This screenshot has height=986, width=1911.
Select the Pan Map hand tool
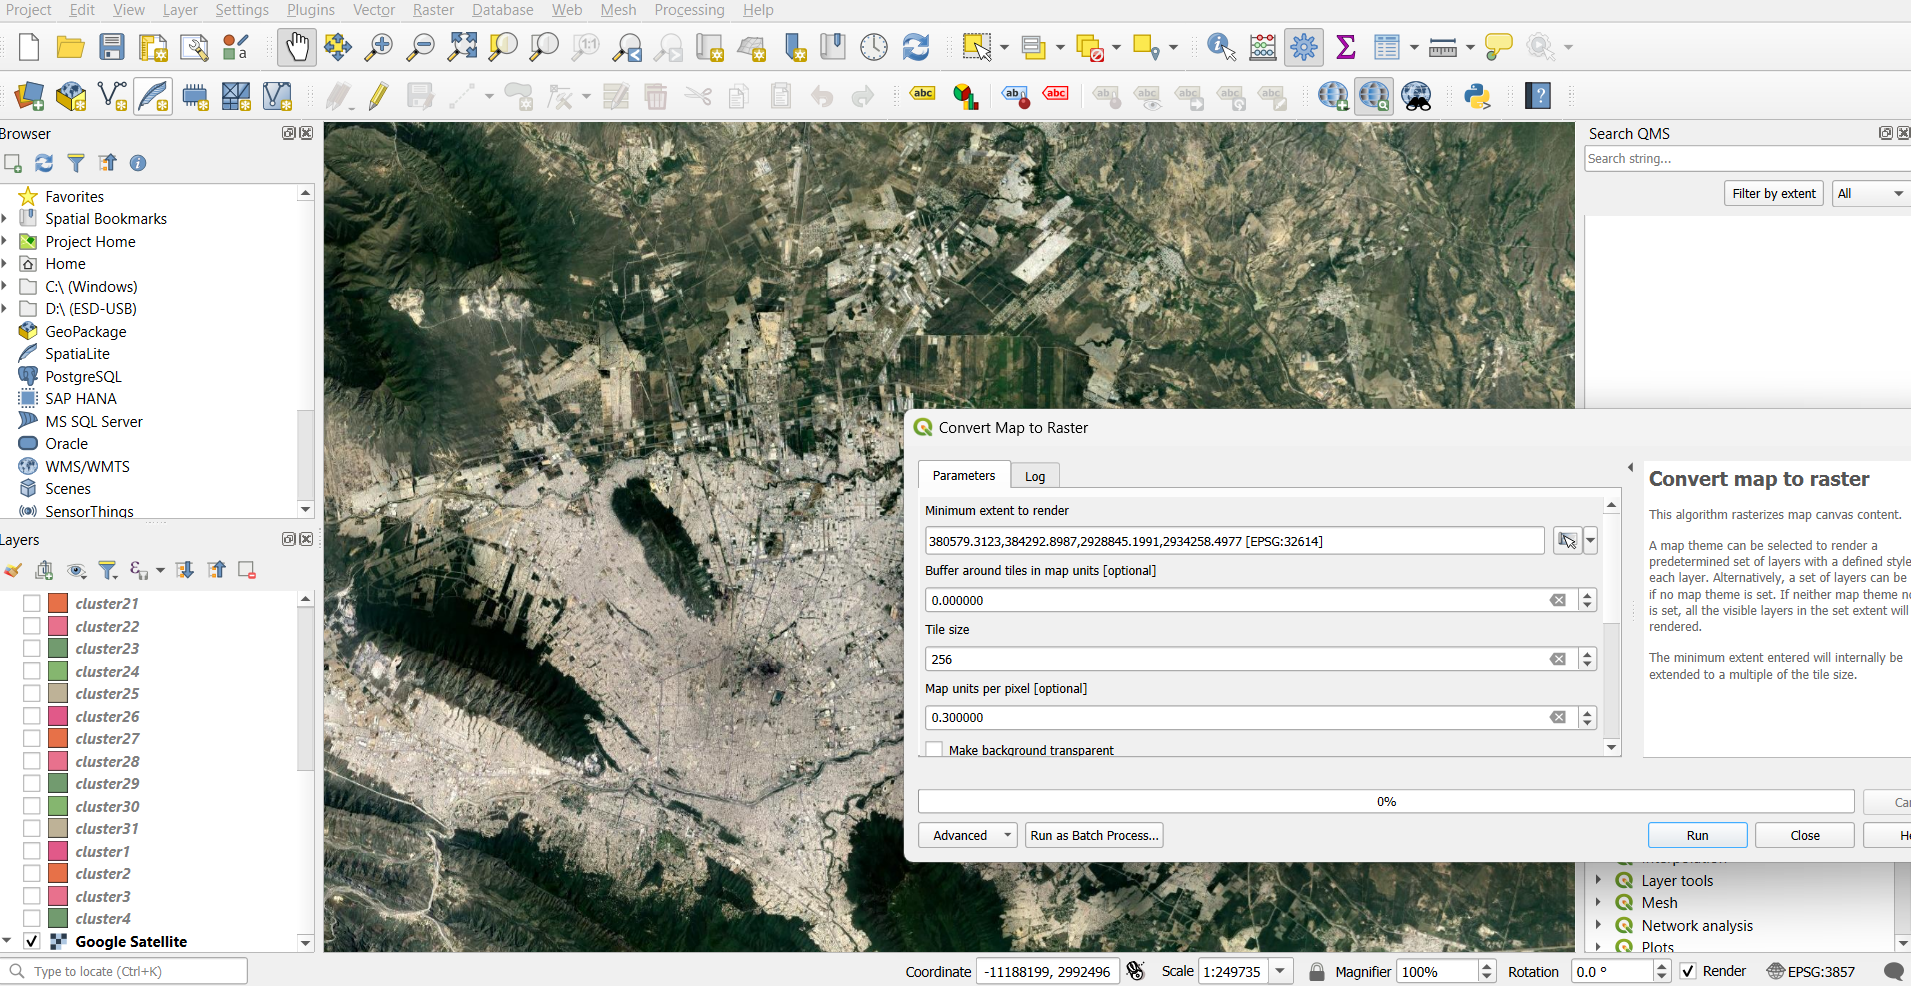point(297,47)
